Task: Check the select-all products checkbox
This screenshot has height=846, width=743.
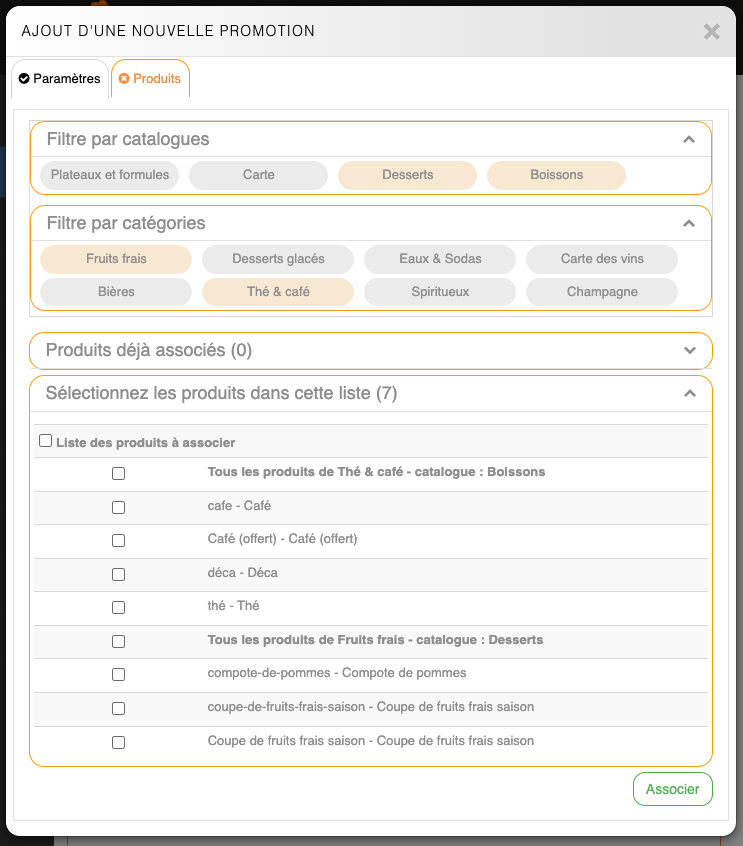Action: point(45,441)
